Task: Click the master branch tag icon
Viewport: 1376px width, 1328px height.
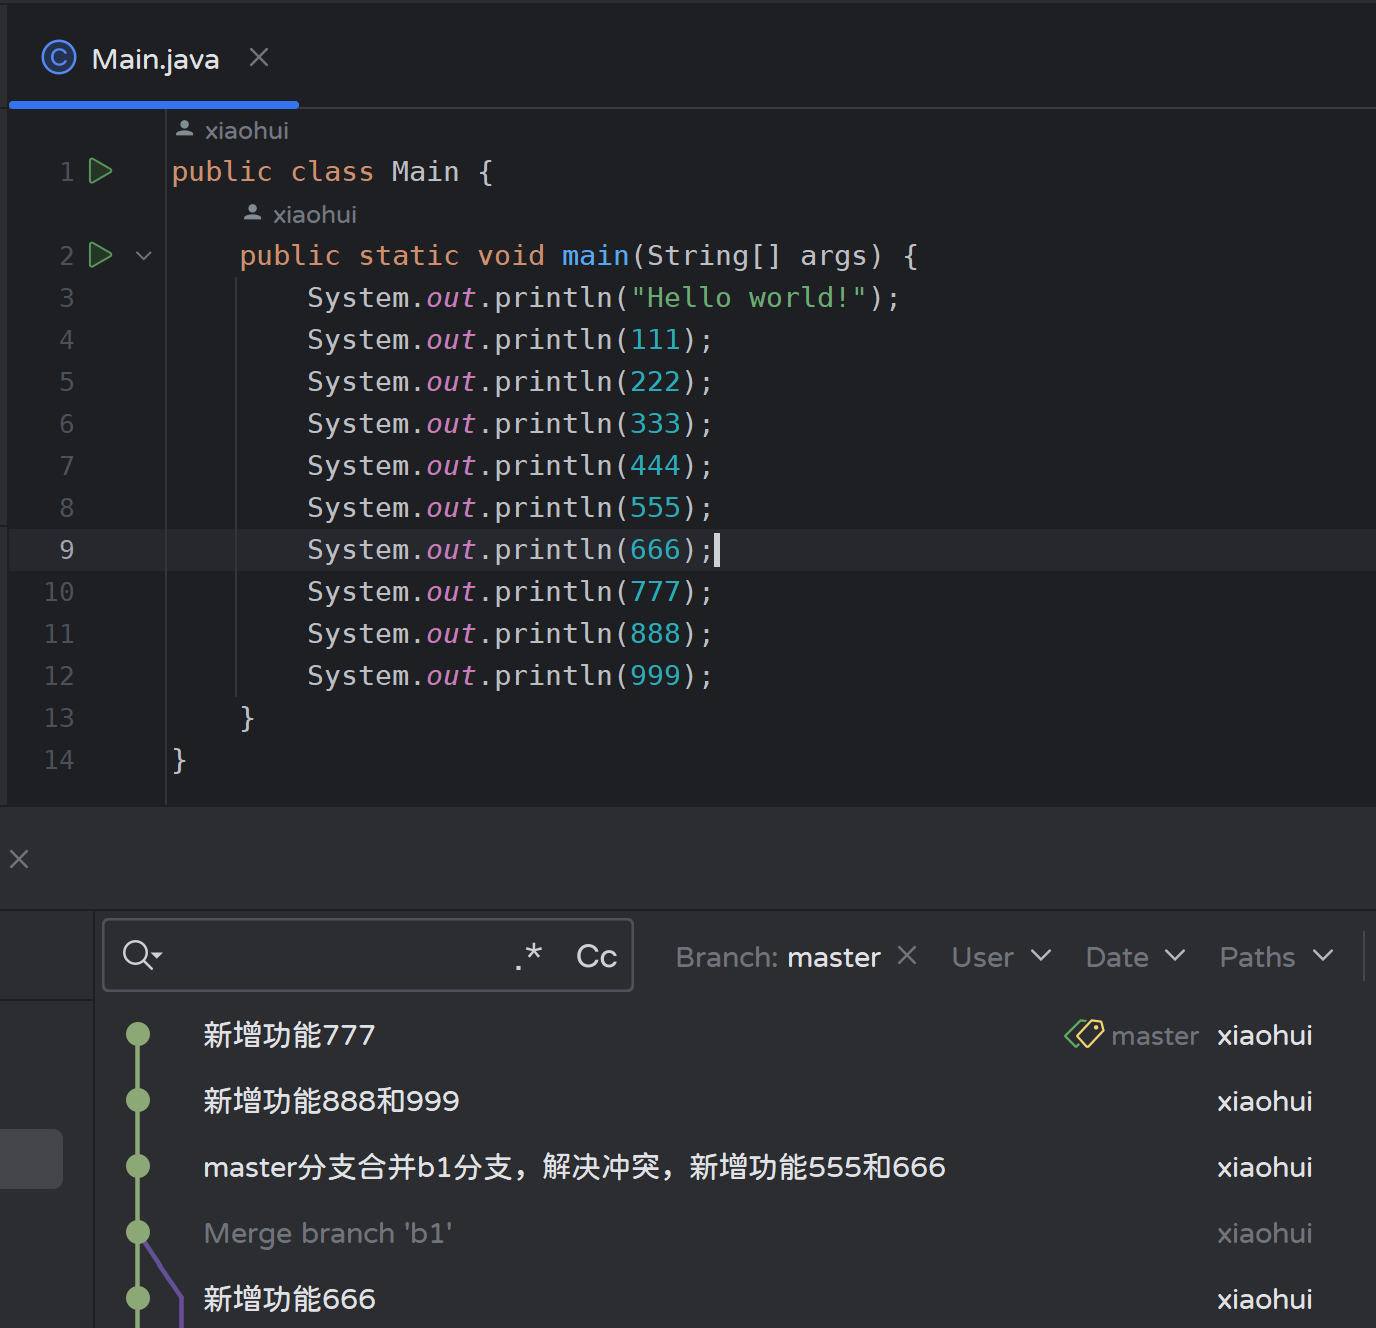Action: click(1084, 1034)
